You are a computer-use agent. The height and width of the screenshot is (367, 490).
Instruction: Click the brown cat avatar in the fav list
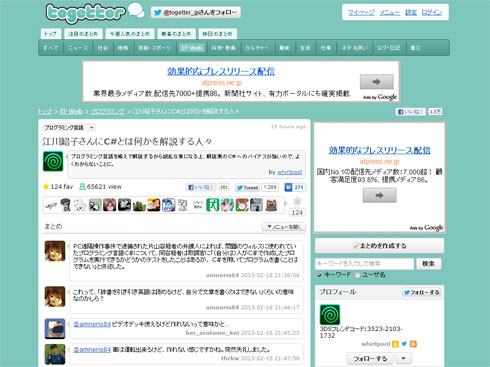coord(271,205)
